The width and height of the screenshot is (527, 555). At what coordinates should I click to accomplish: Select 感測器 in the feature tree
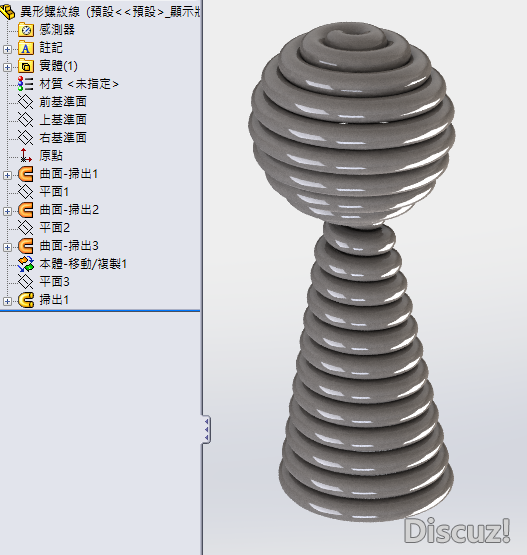(57, 29)
